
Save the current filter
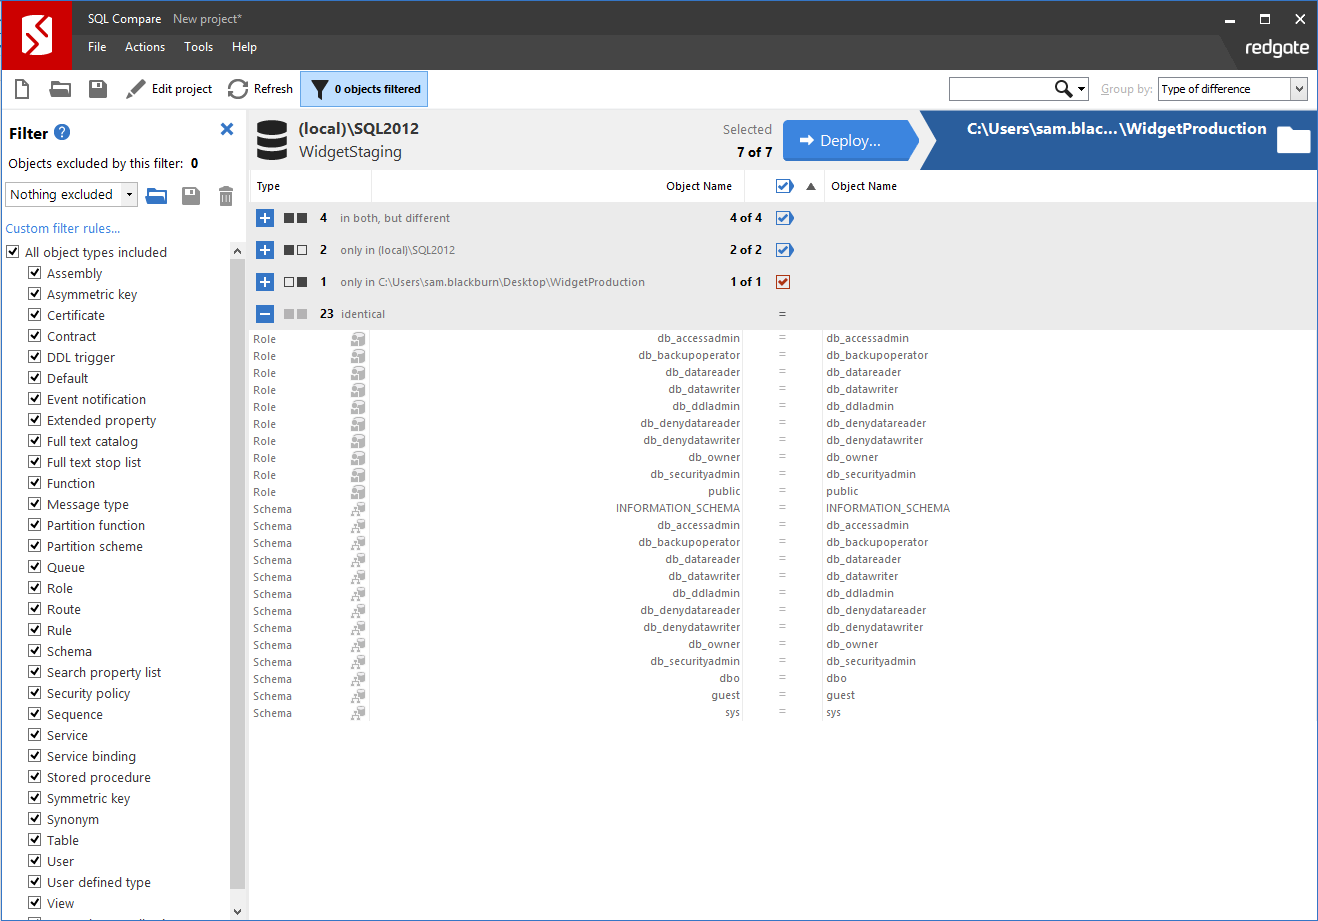[x=190, y=196]
